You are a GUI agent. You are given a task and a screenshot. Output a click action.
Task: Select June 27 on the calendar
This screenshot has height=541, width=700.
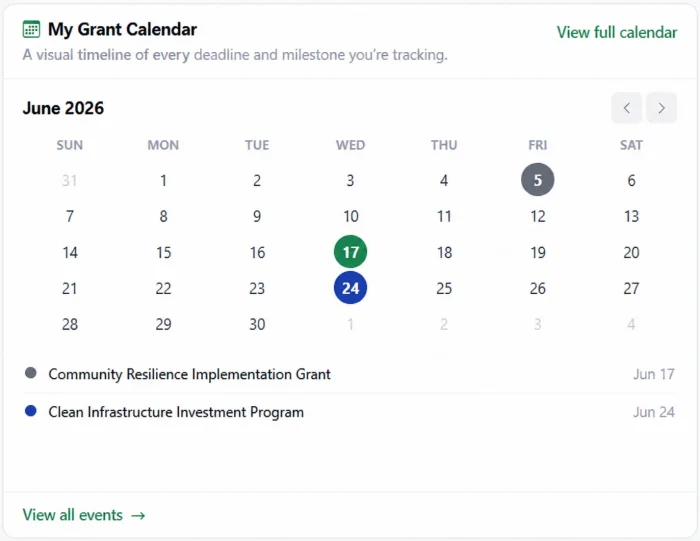(x=631, y=288)
